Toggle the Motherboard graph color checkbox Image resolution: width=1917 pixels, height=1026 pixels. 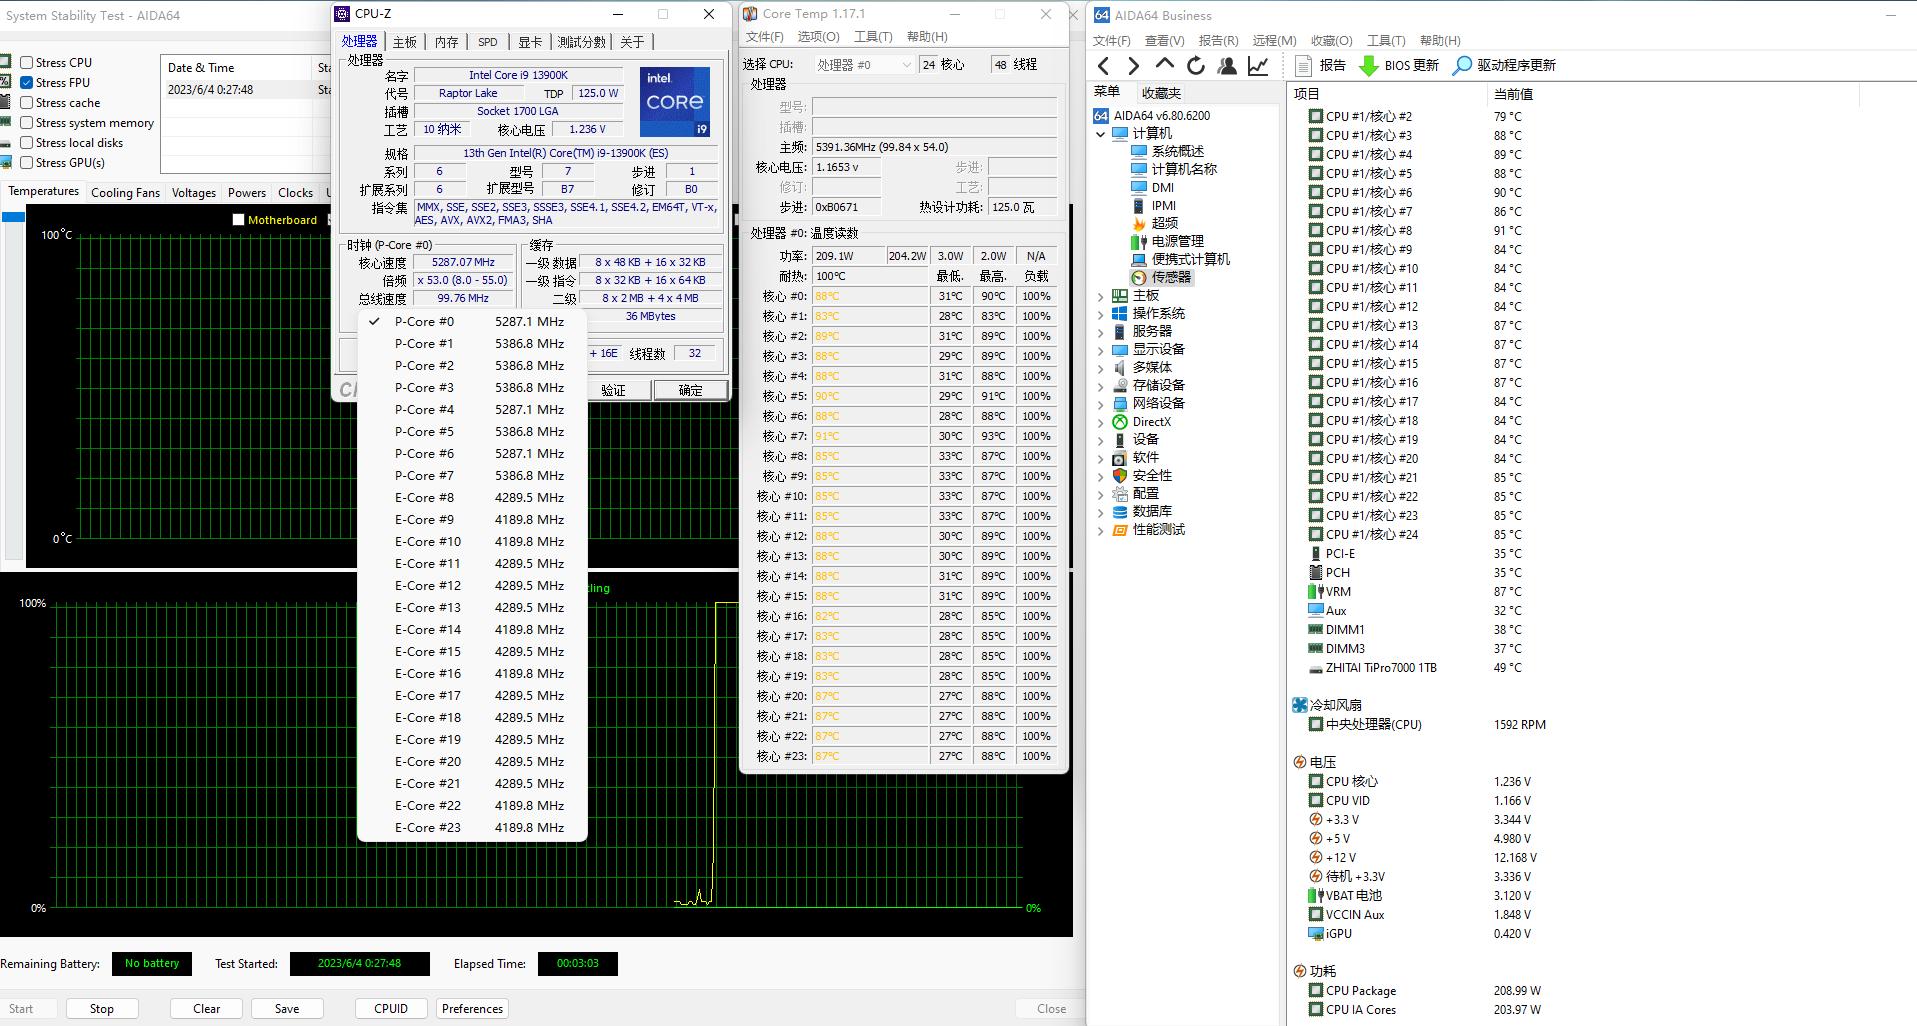point(238,220)
